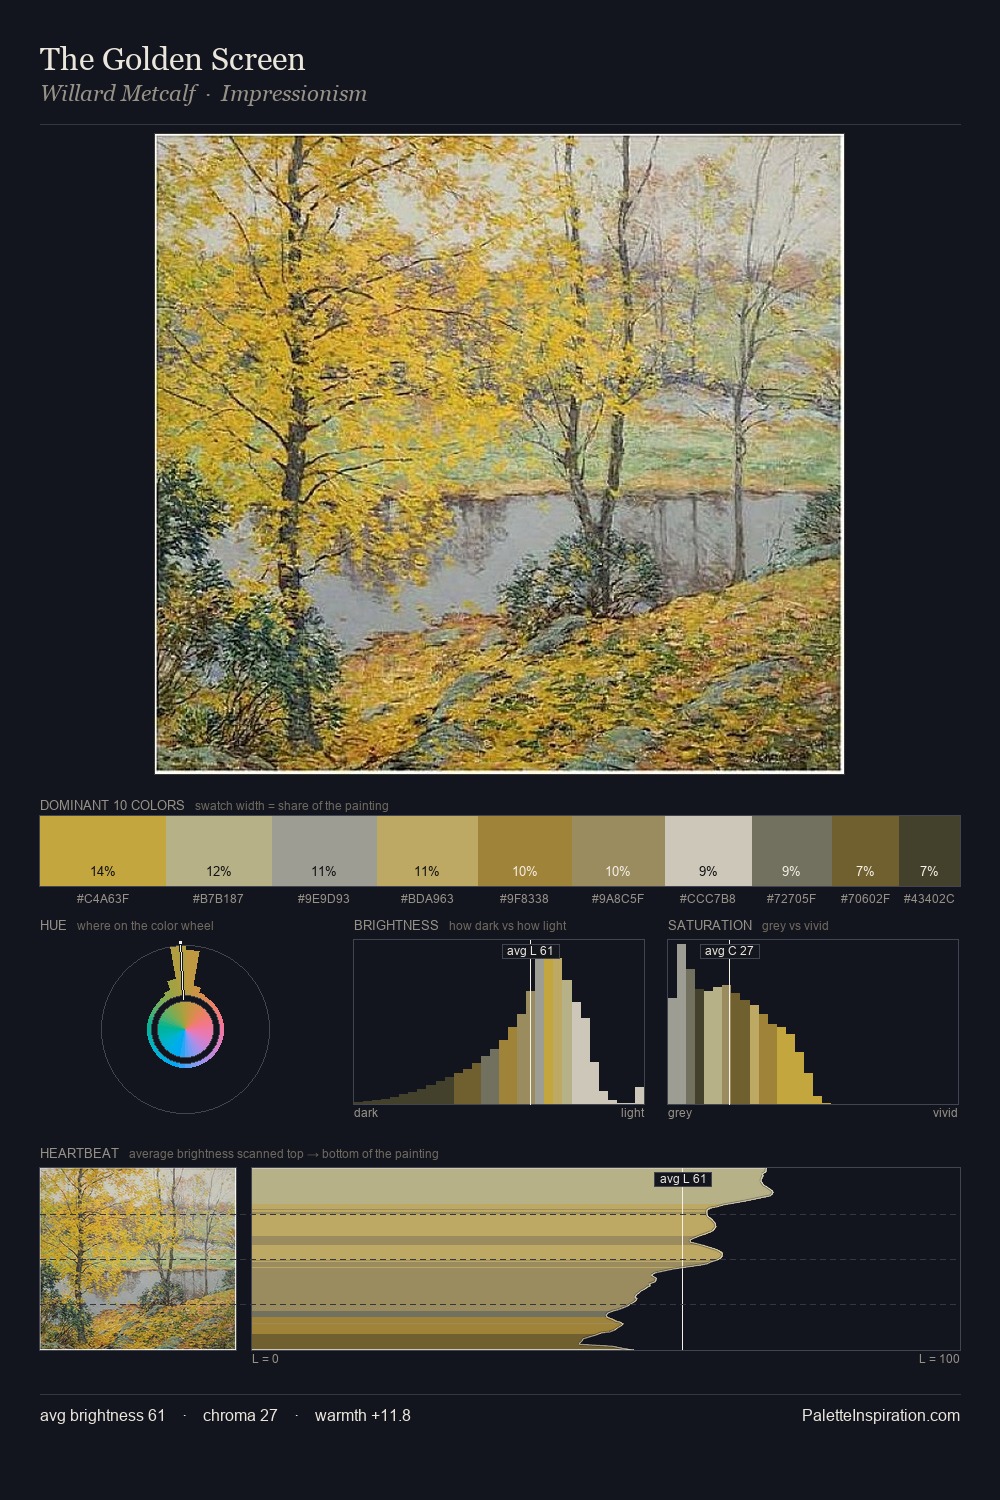Click the 'avg L 61' brightness histogram label
This screenshot has width=1000, height=1500.
[530, 951]
